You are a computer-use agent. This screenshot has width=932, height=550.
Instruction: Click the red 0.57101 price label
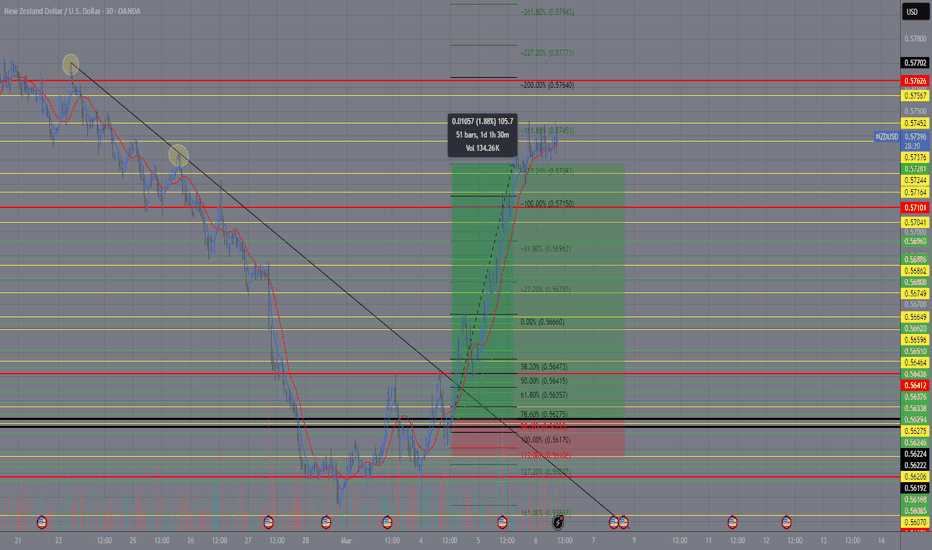tap(915, 208)
